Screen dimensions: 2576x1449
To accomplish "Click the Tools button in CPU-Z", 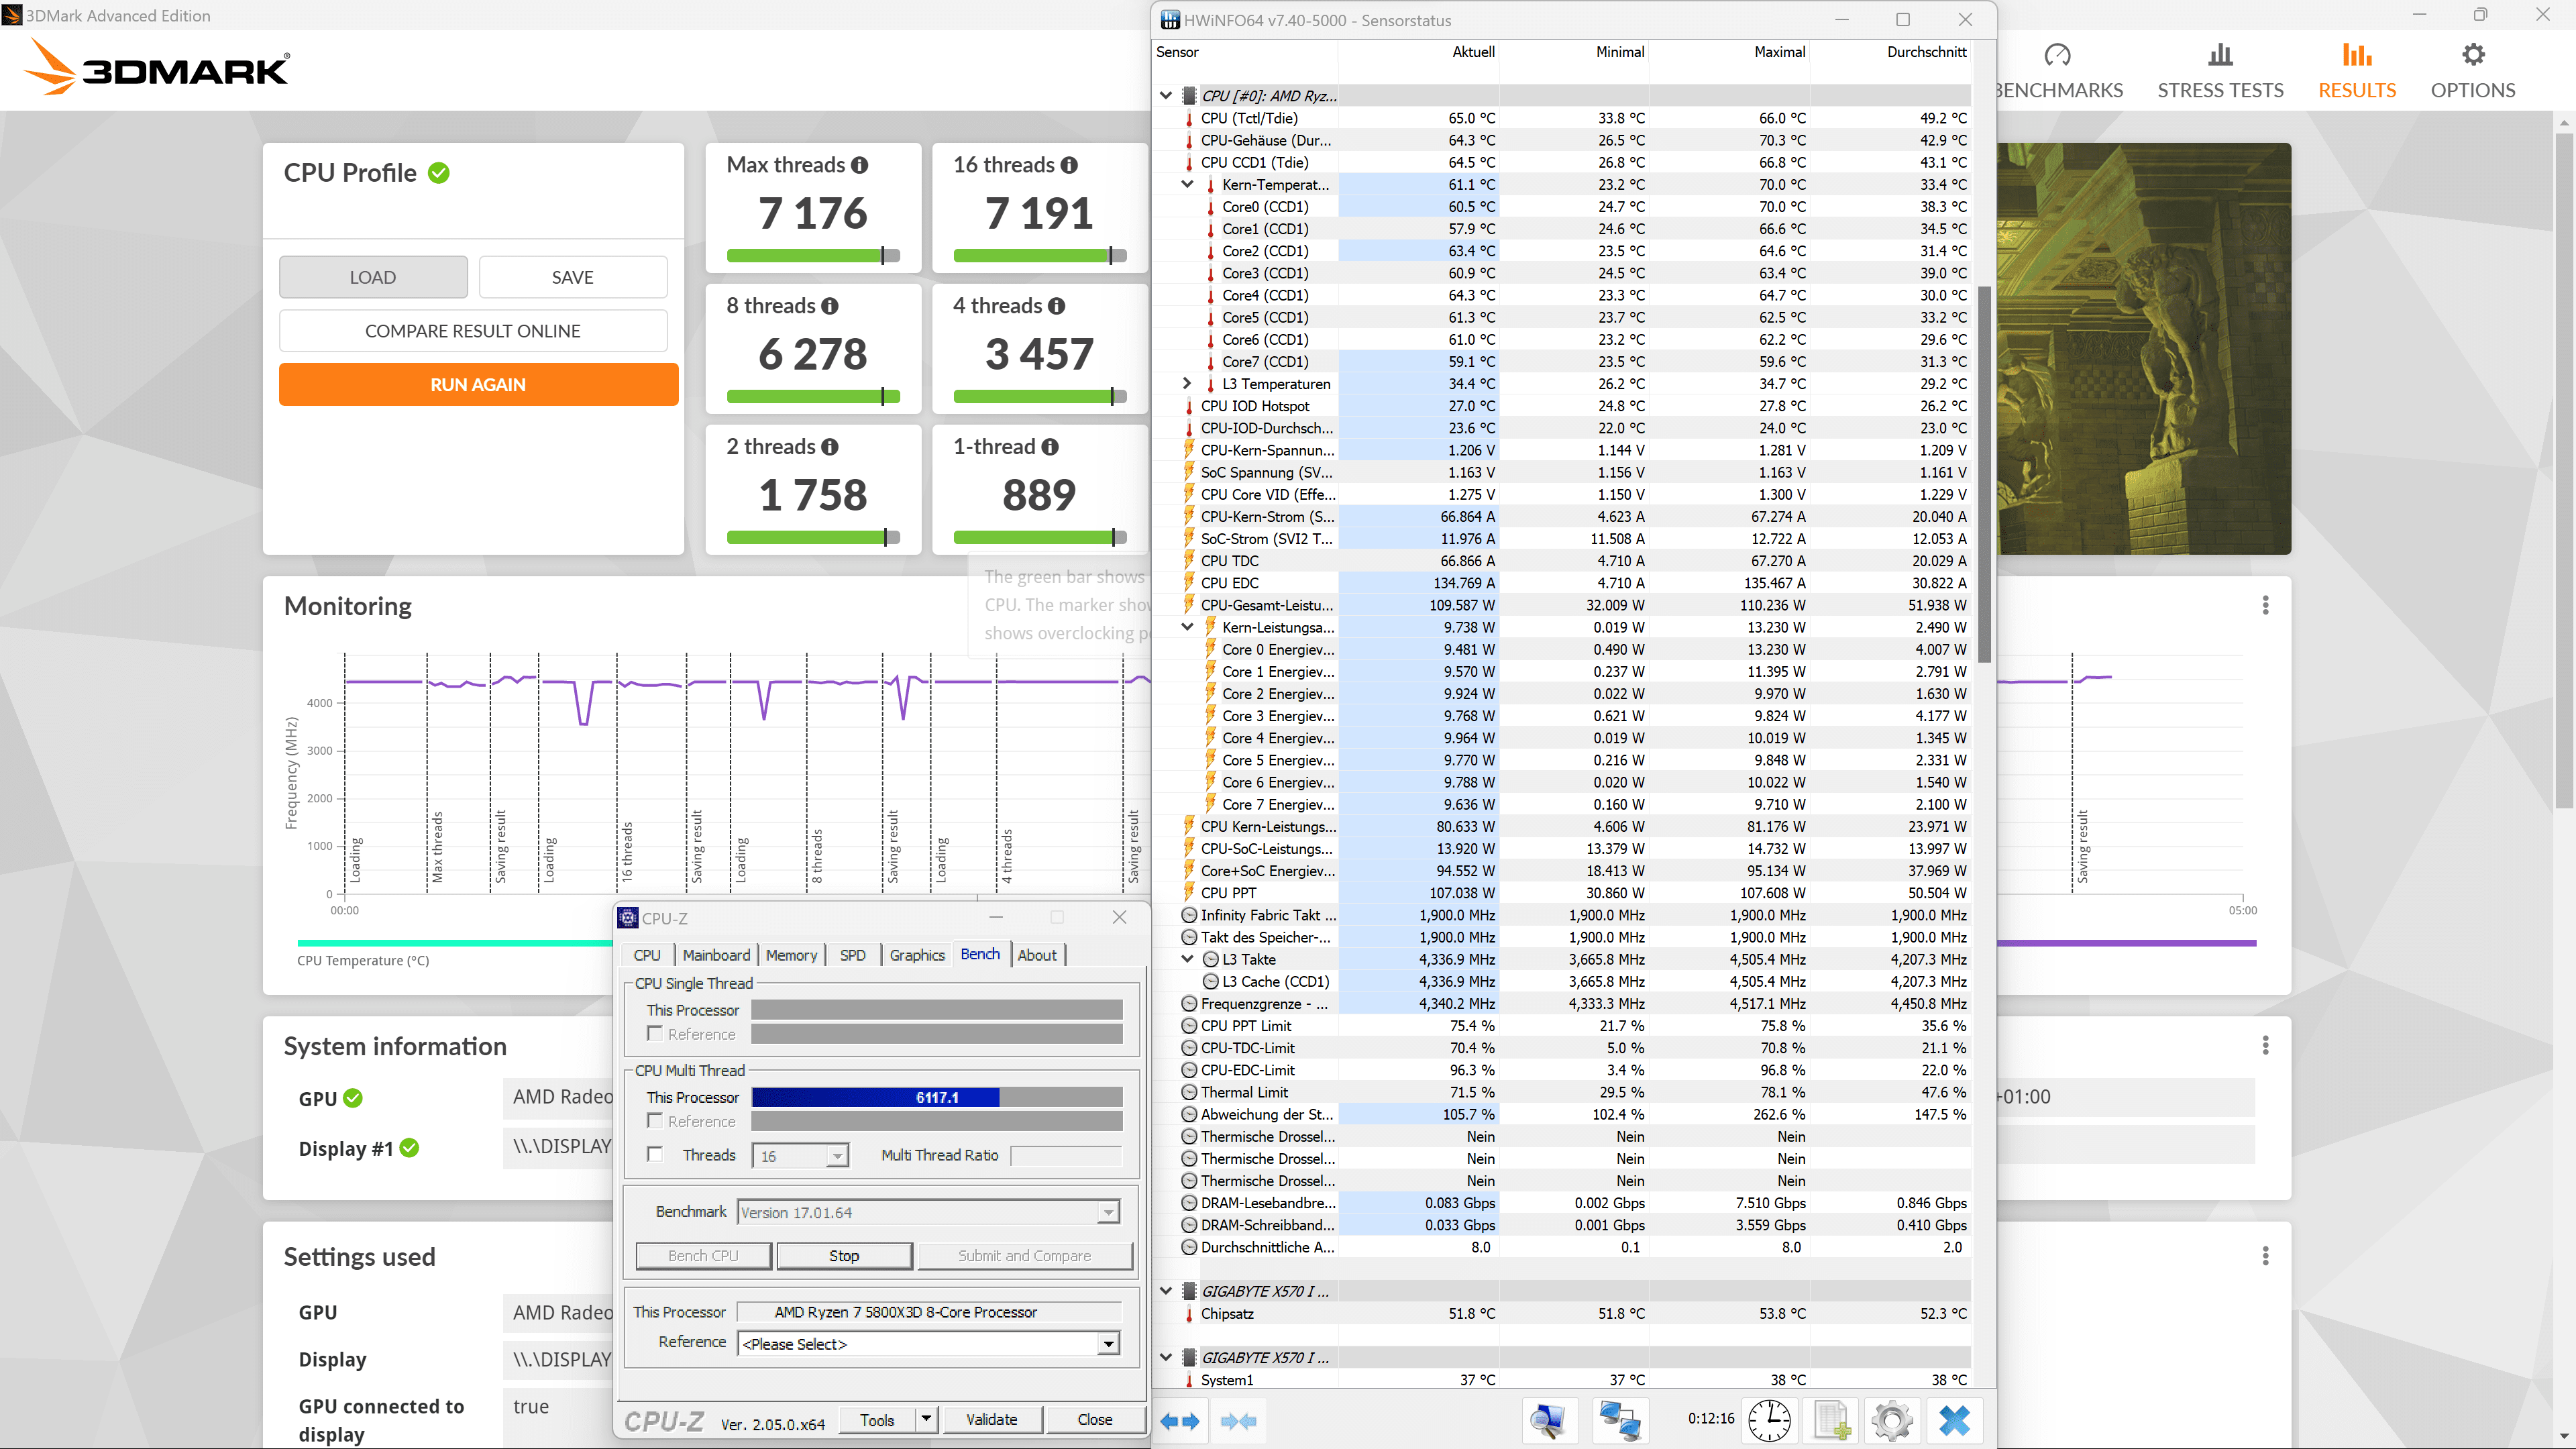I will [x=877, y=1419].
